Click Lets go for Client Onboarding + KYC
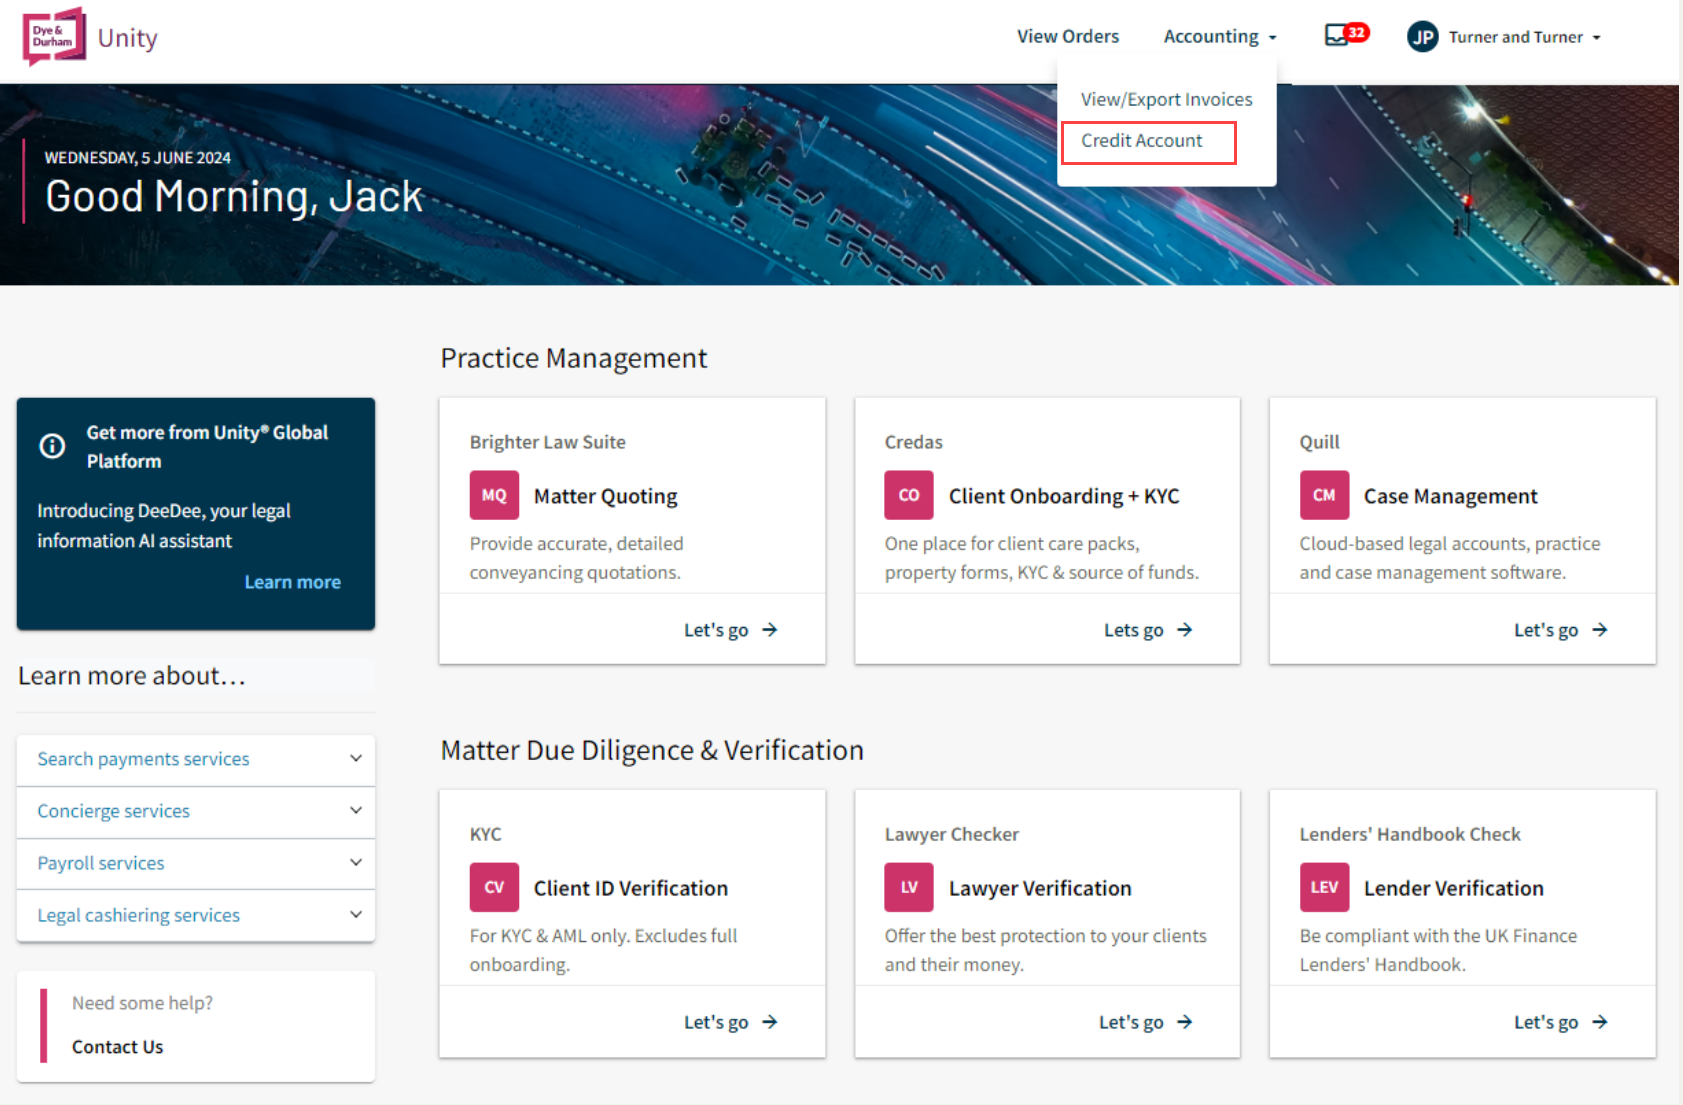 tap(1148, 630)
